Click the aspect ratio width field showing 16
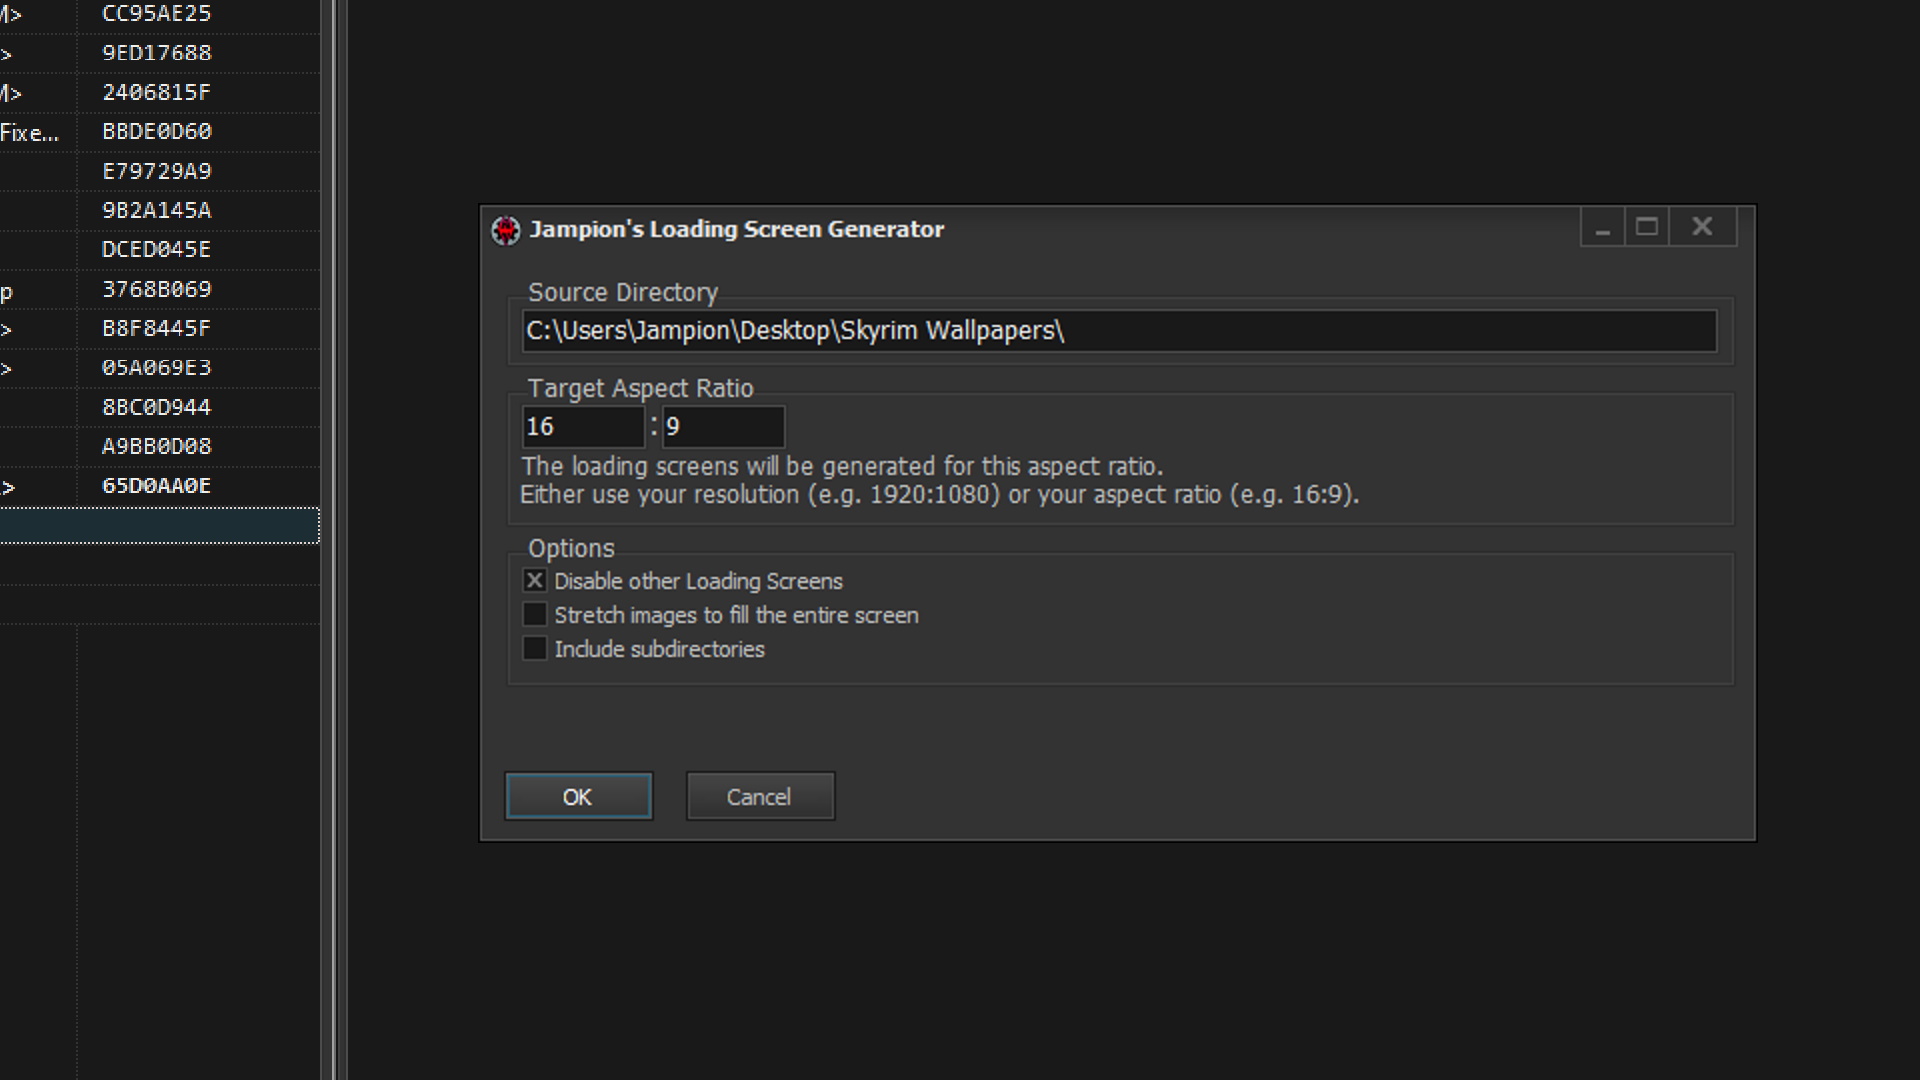The width and height of the screenshot is (1920, 1080). click(x=582, y=427)
